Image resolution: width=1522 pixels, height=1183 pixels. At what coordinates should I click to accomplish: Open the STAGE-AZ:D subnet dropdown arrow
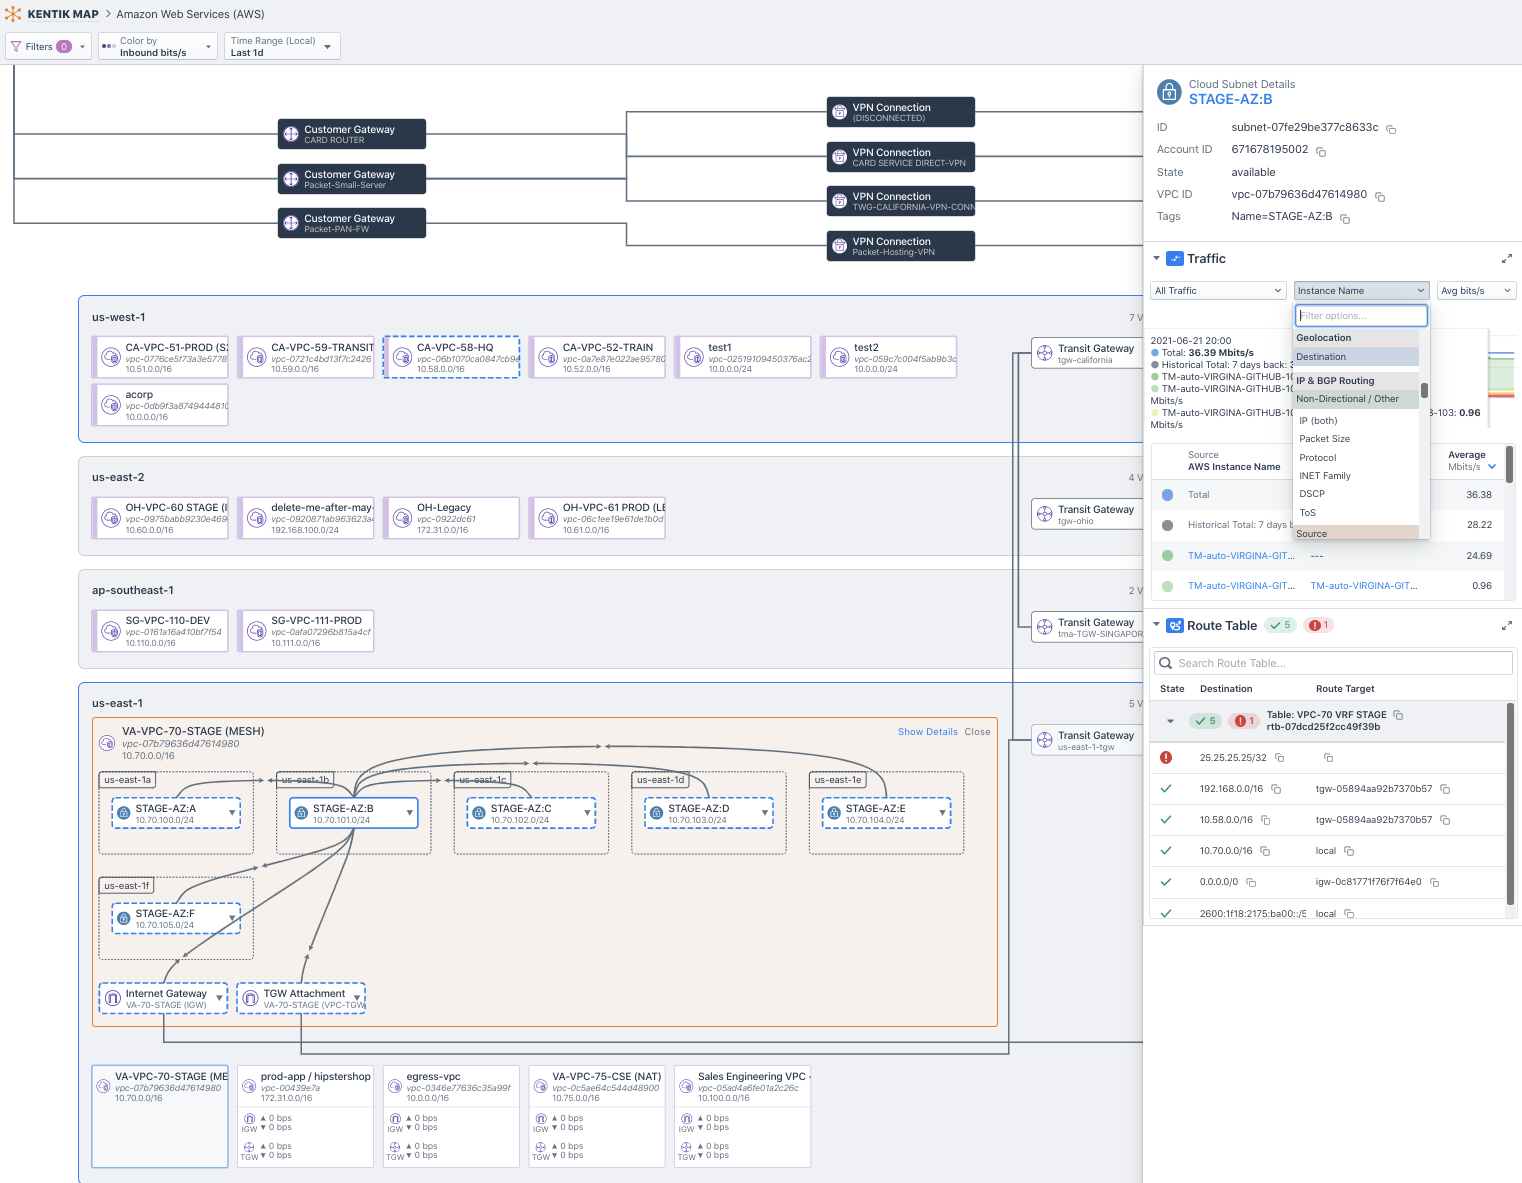[x=766, y=813]
